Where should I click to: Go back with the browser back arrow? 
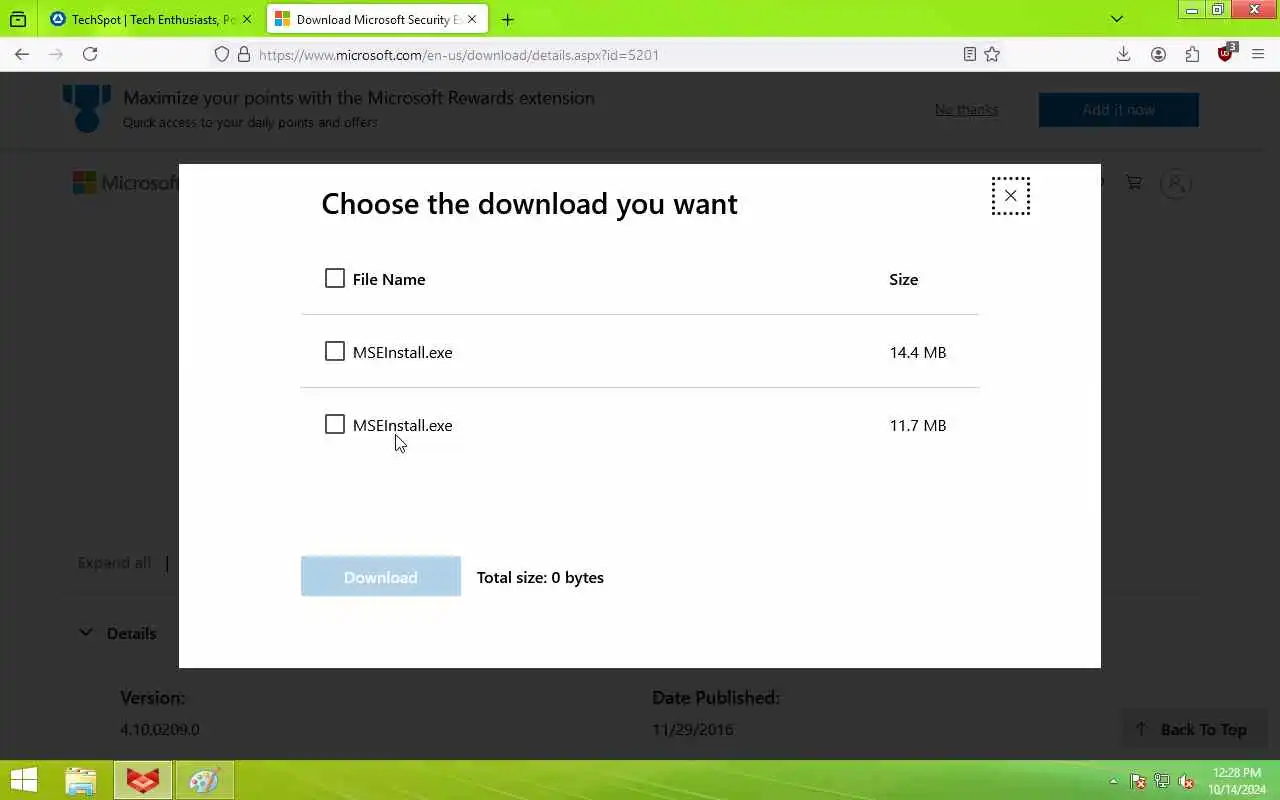(22, 54)
